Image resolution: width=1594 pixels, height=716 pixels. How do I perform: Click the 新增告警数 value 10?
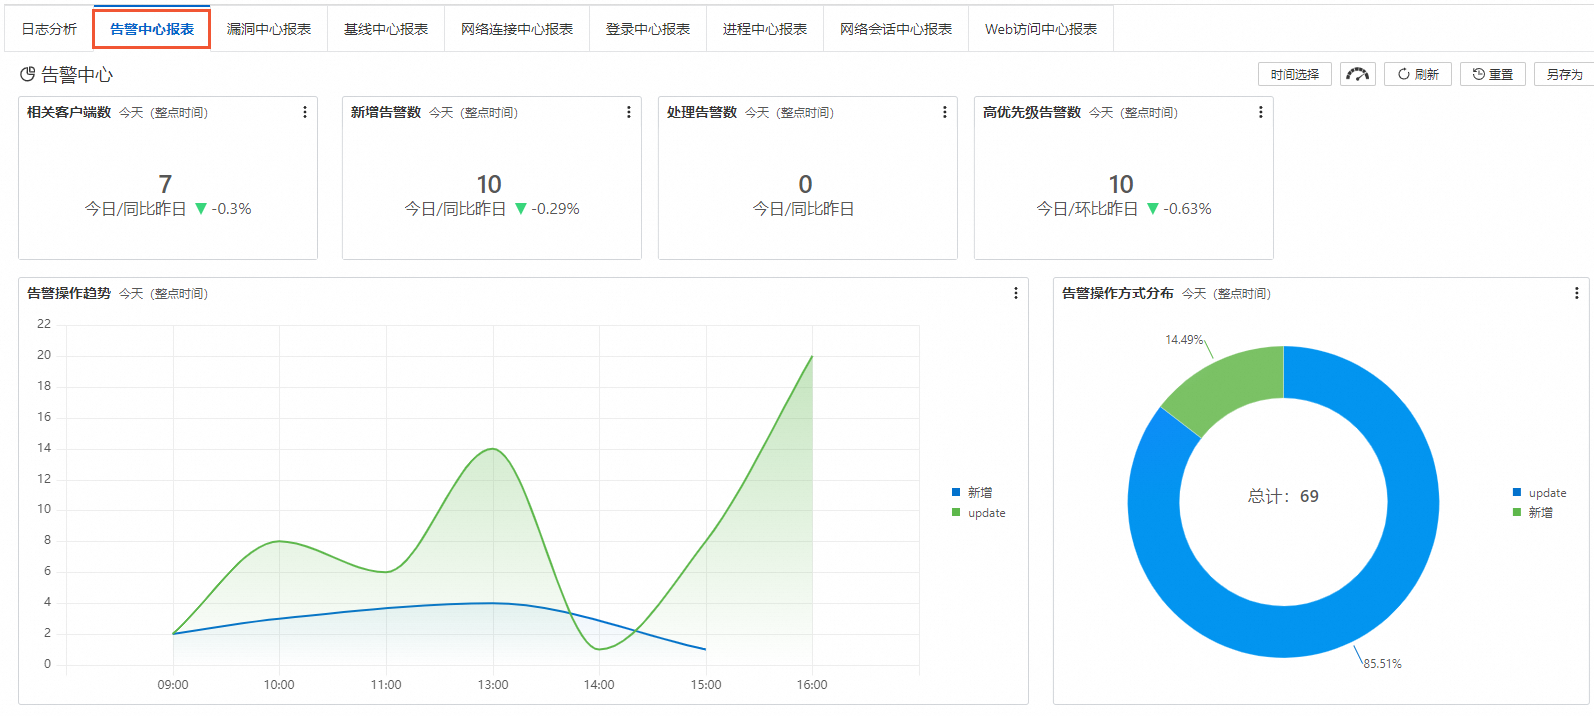click(489, 184)
